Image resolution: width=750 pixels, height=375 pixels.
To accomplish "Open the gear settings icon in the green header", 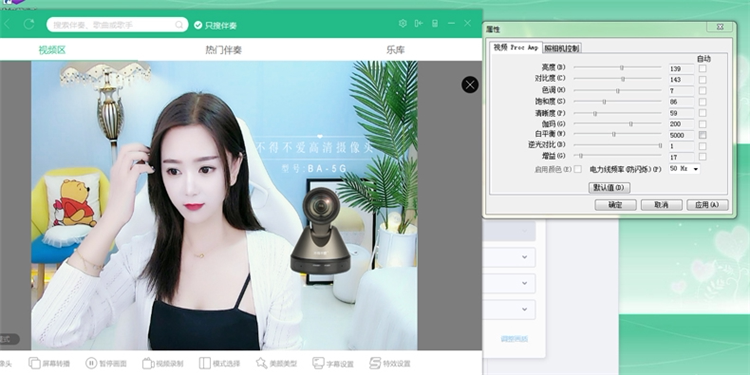I will (x=403, y=23).
